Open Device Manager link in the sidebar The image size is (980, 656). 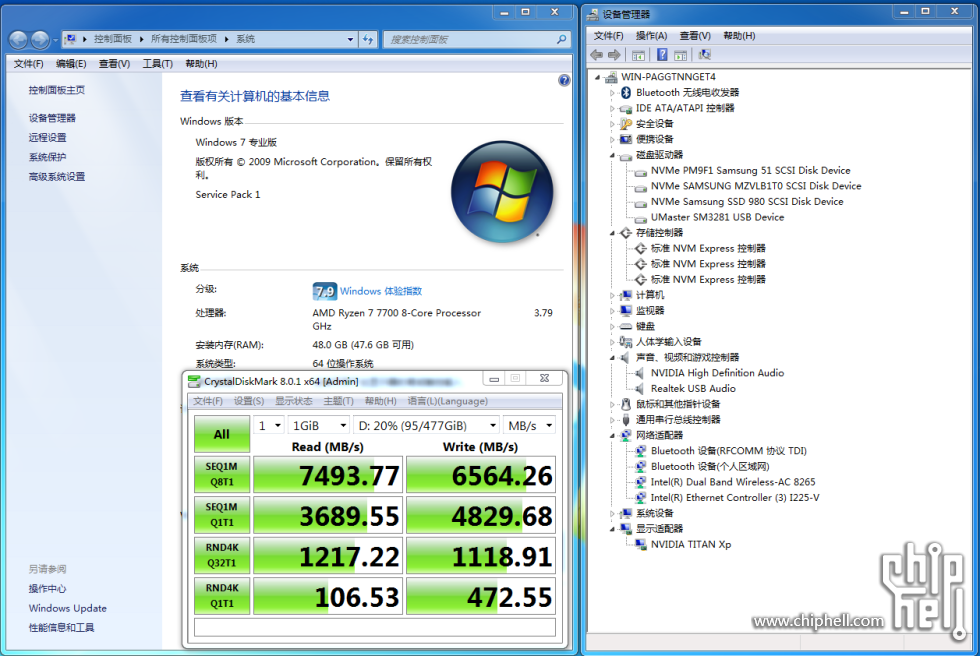(x=52, y=117)
